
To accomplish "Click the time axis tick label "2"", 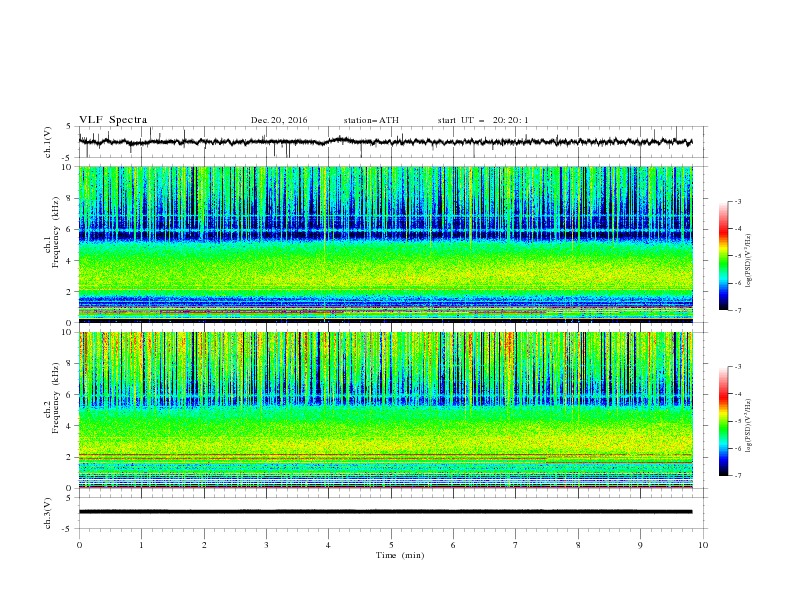I will (204, 545).
